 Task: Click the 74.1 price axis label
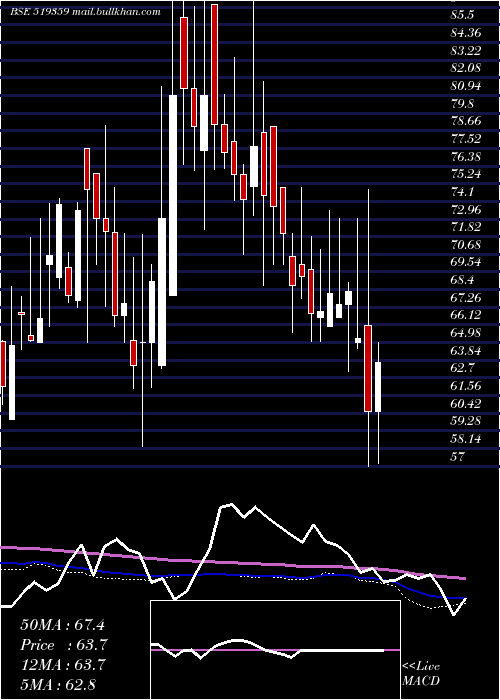(x=462, y=192)
